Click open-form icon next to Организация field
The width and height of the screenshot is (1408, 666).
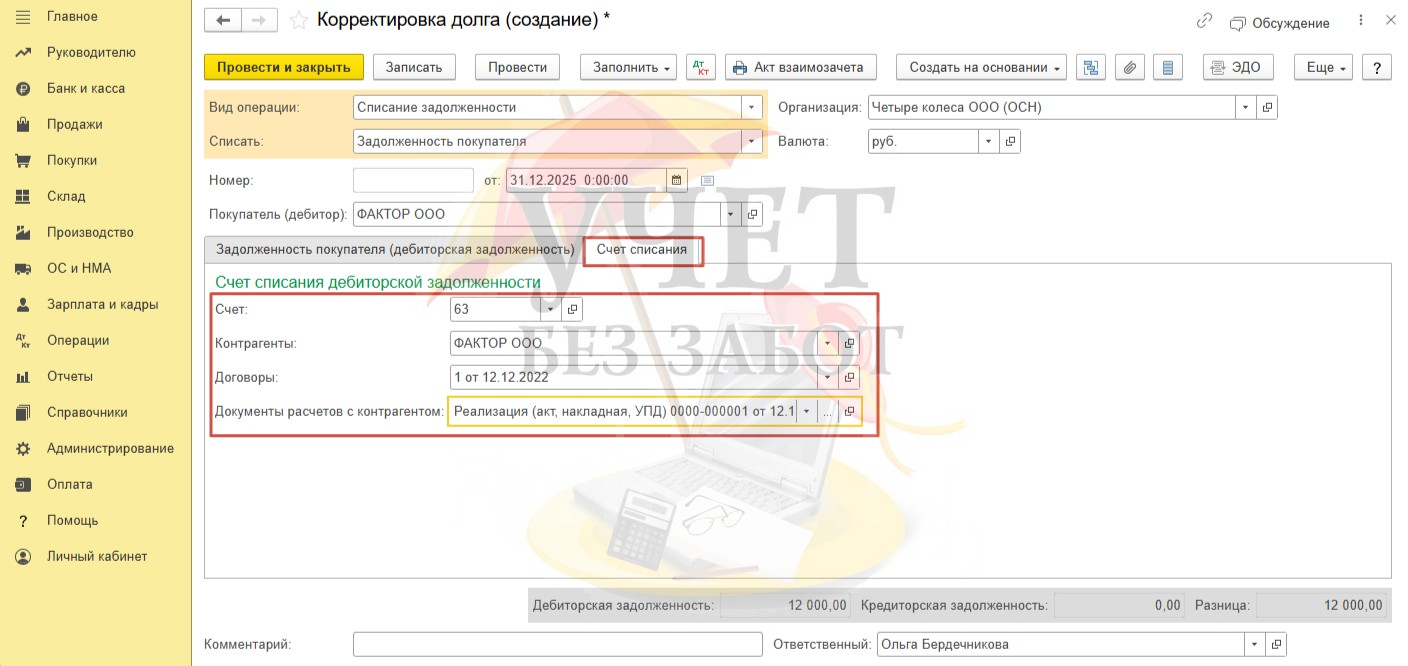coord(1267,107)
